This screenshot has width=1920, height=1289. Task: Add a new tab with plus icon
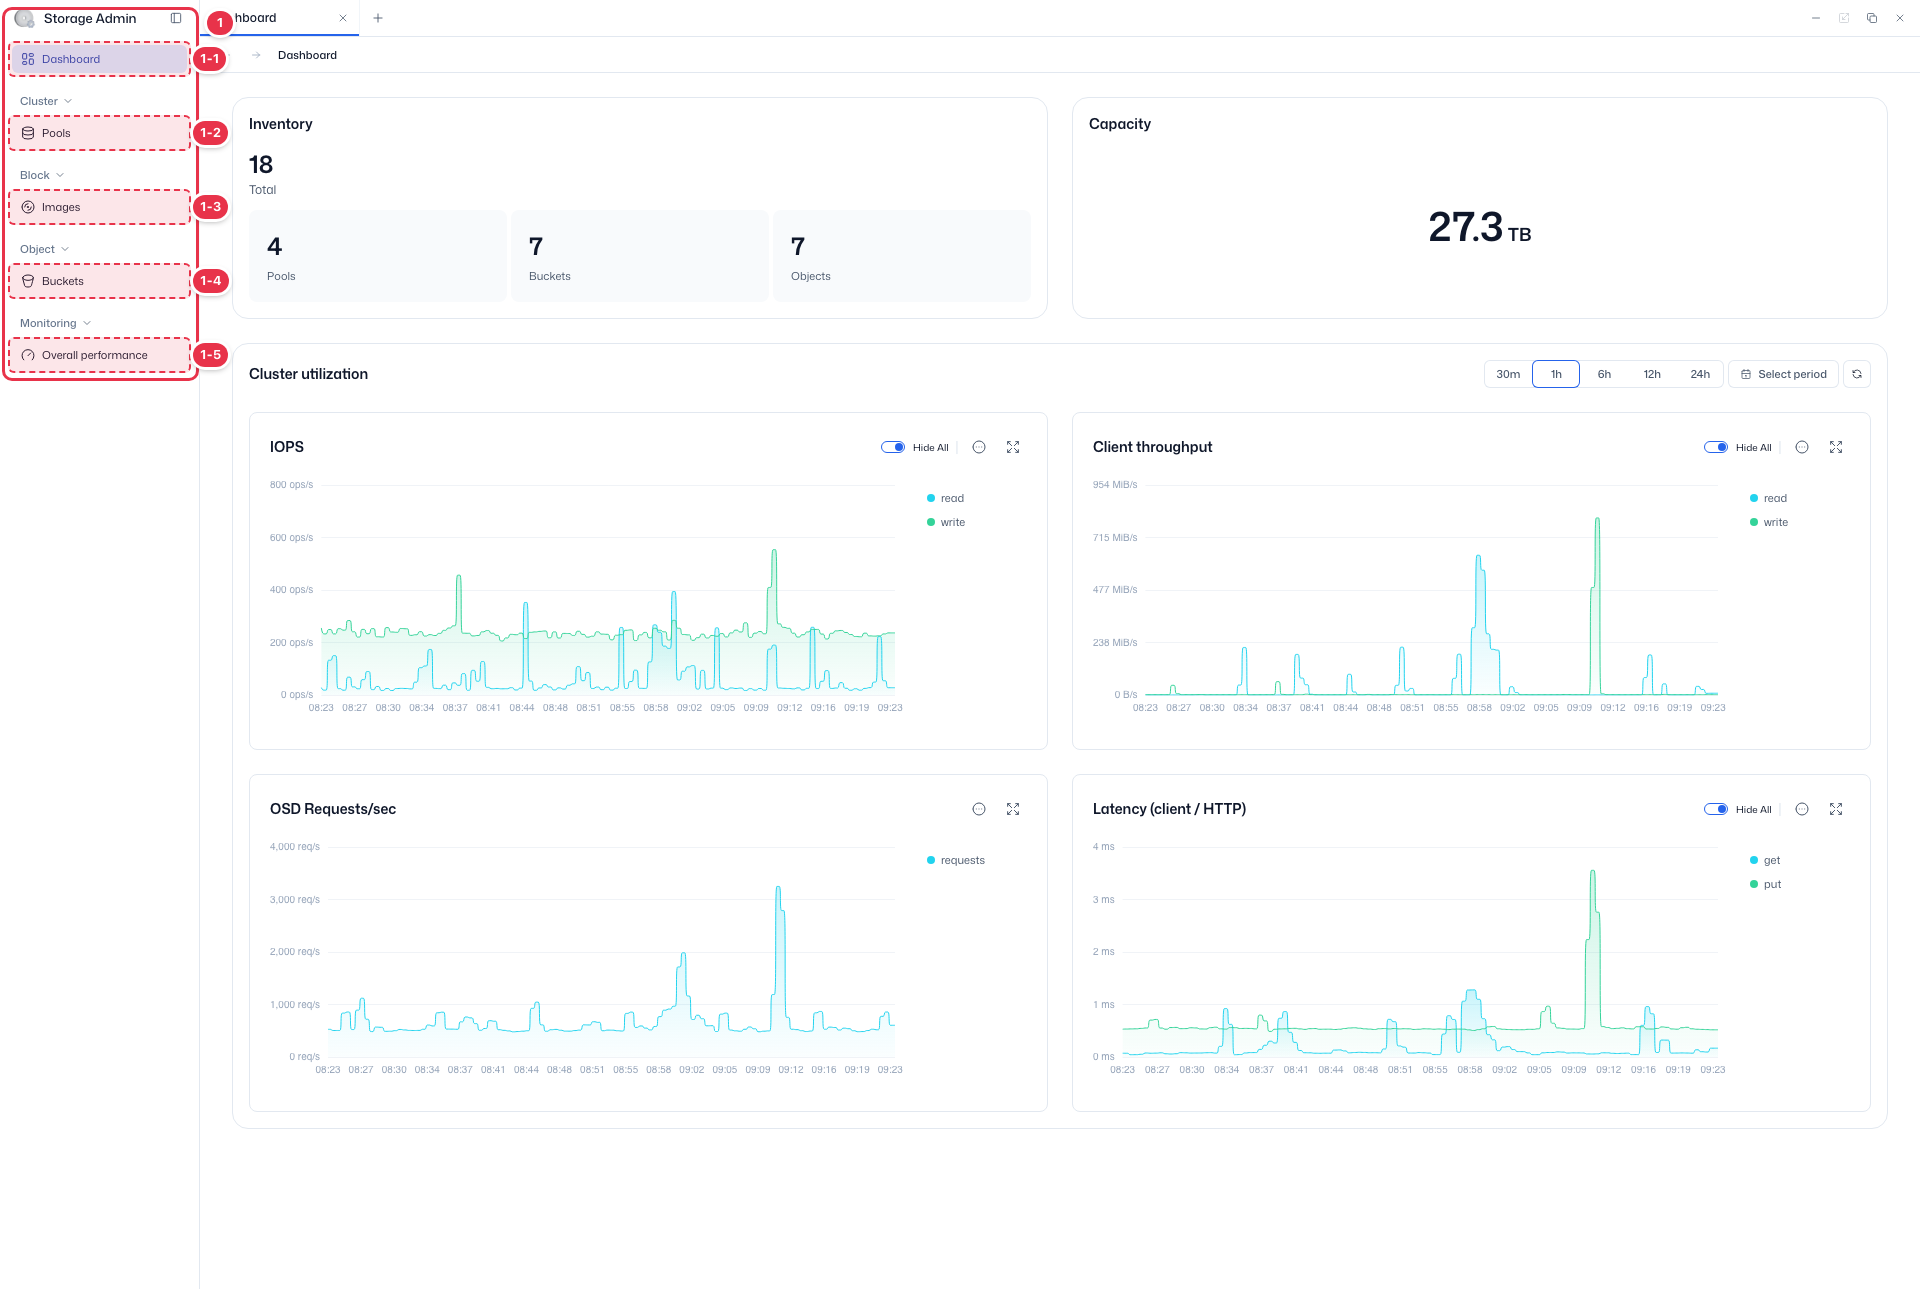pos(378,18)
